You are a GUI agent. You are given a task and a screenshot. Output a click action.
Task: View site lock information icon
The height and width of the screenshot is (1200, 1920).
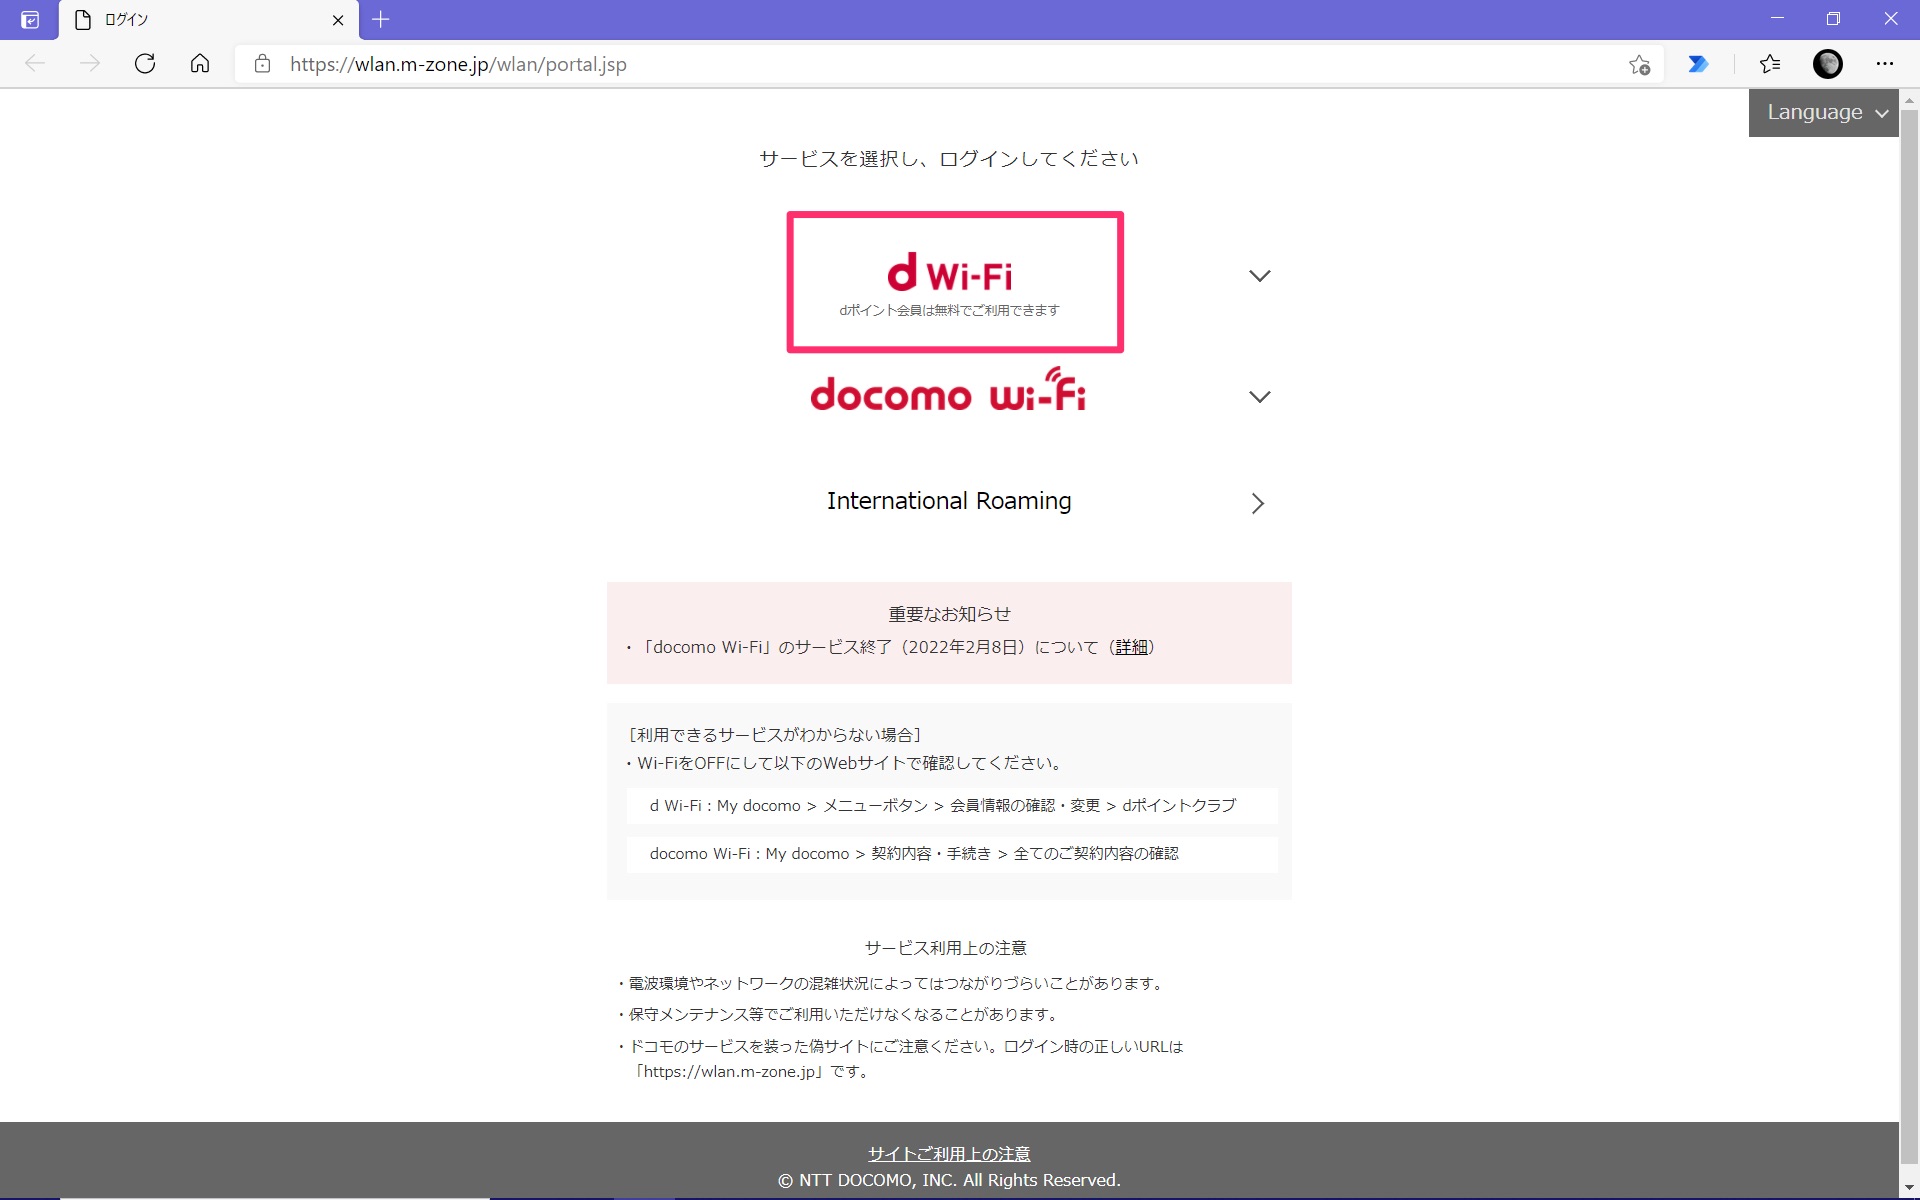pos(262,64)
